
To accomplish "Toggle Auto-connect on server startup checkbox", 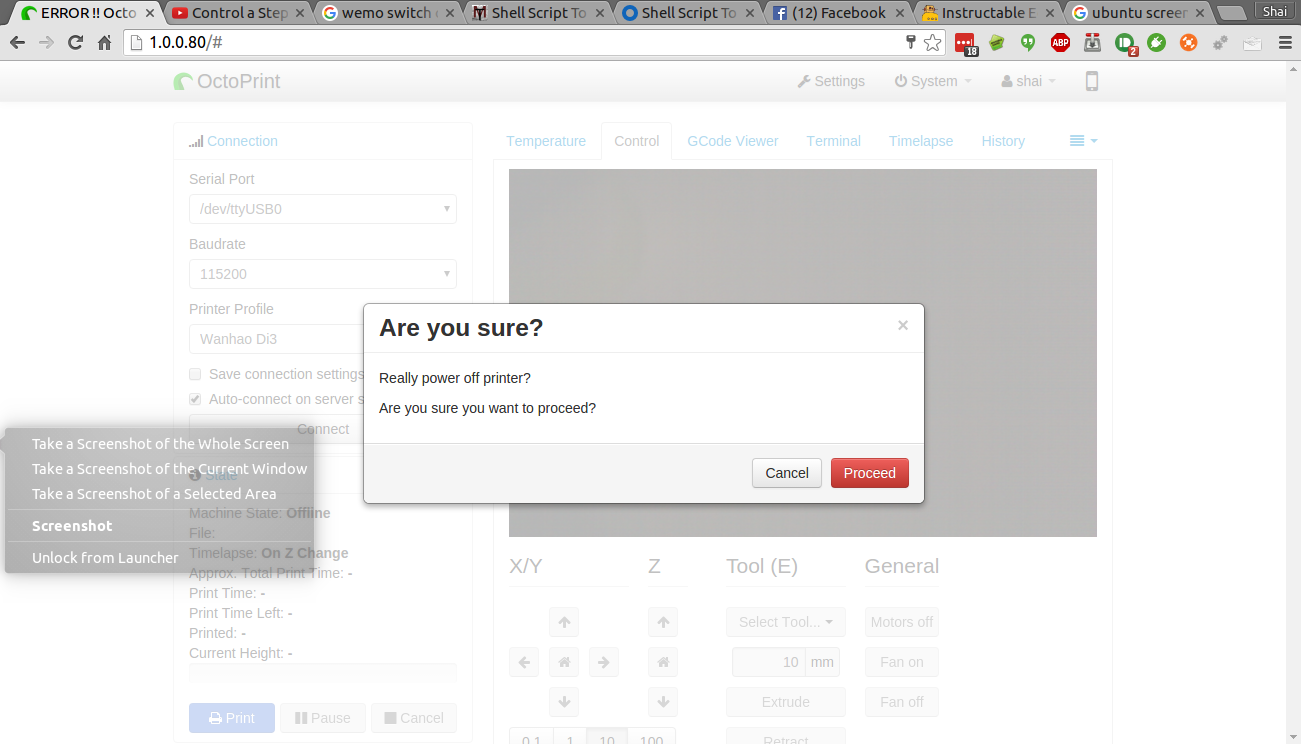I will [x=195, y=399].
